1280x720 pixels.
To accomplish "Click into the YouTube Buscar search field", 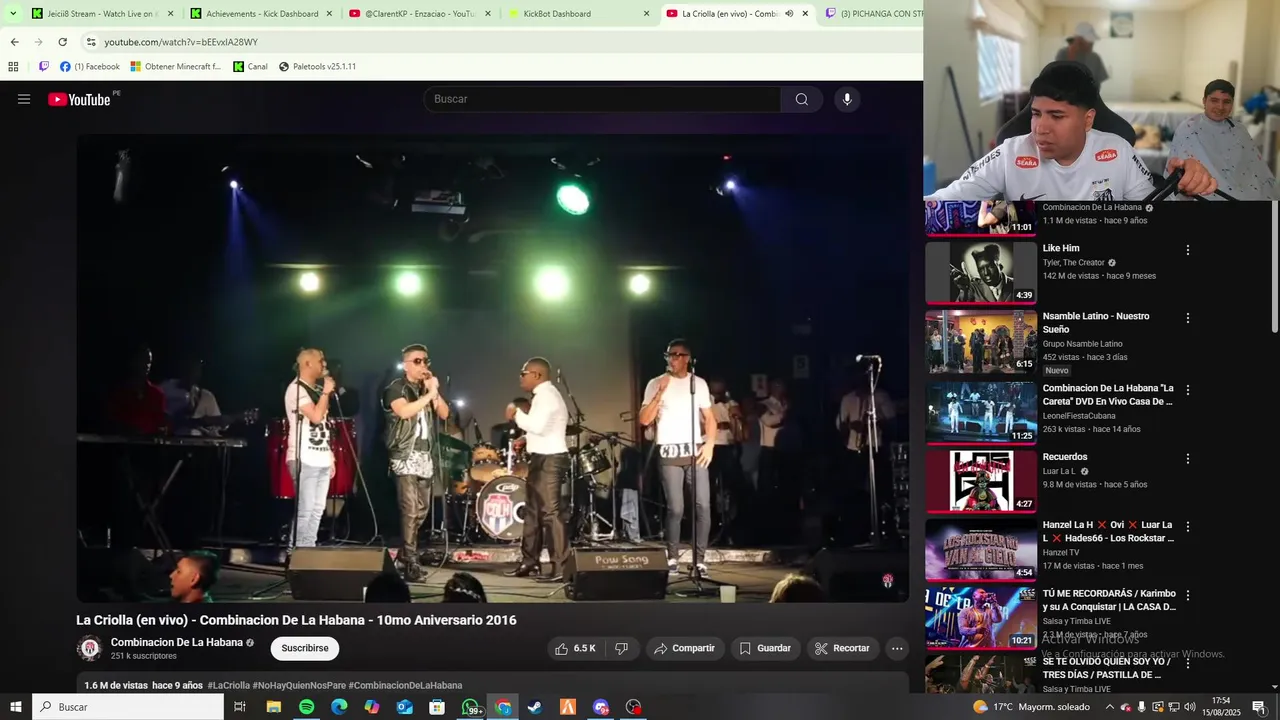I will [603, 99].
